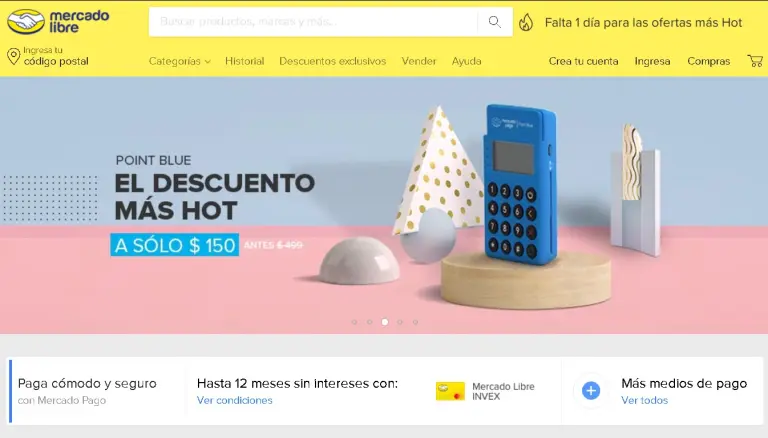
Task: Click the Point Blue discount banner
Action: pyautogui.click(x=384, y=205)
